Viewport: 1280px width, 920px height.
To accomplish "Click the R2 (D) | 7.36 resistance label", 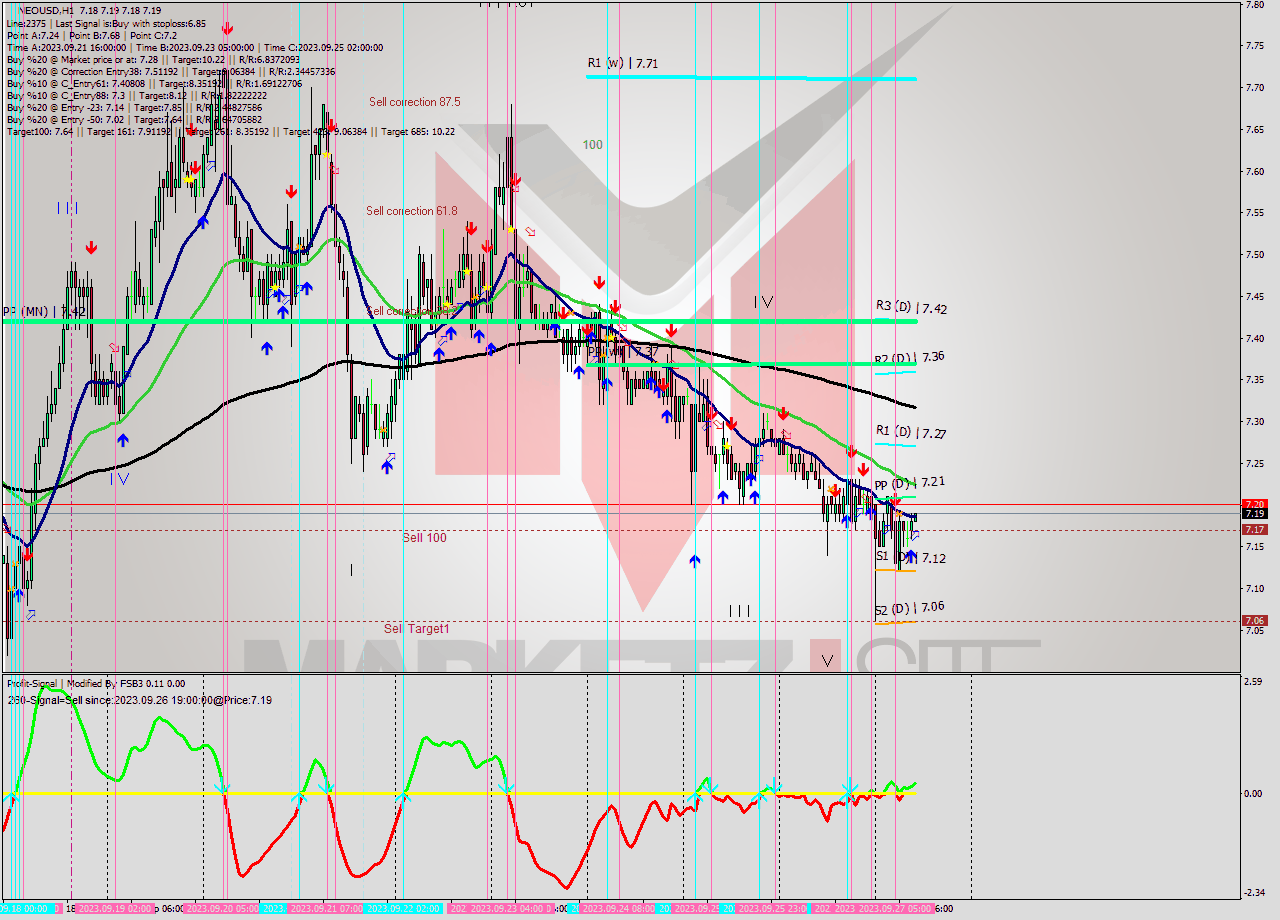I will pos(910,356).
